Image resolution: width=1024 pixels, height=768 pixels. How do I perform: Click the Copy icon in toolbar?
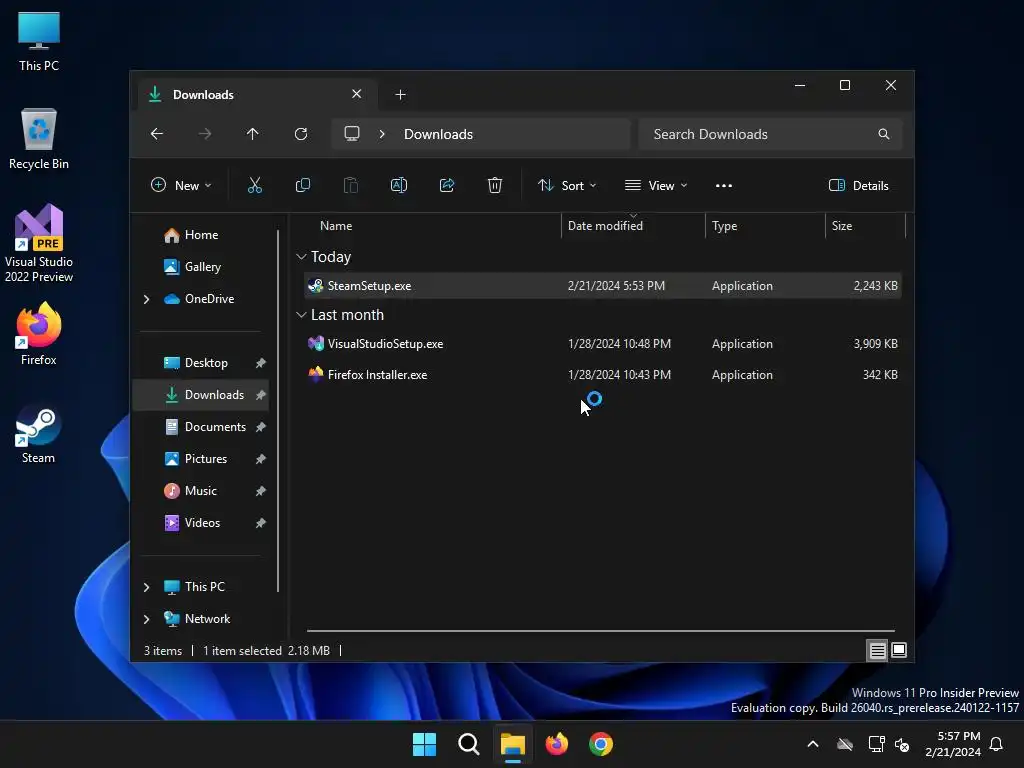303,185
